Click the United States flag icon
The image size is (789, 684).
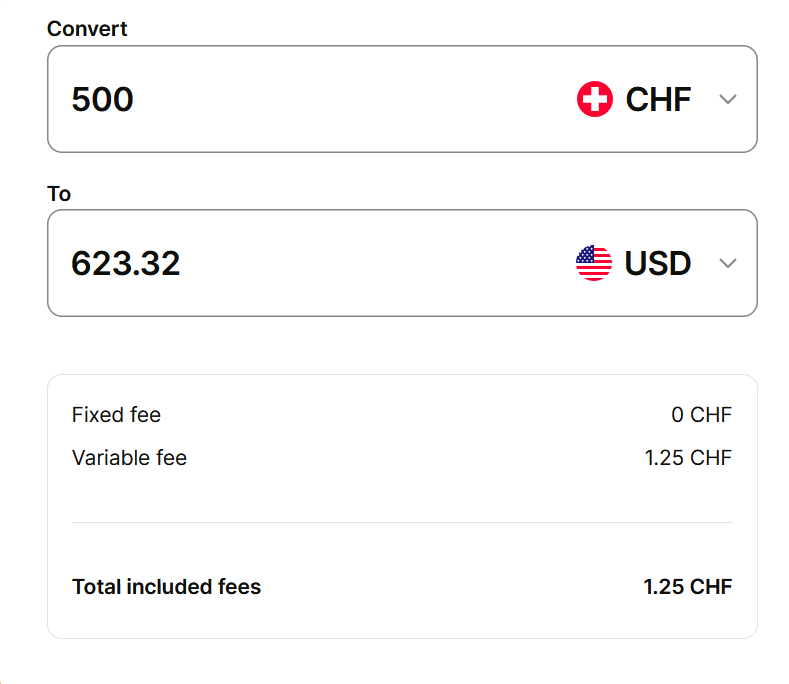tap(594, 263)
